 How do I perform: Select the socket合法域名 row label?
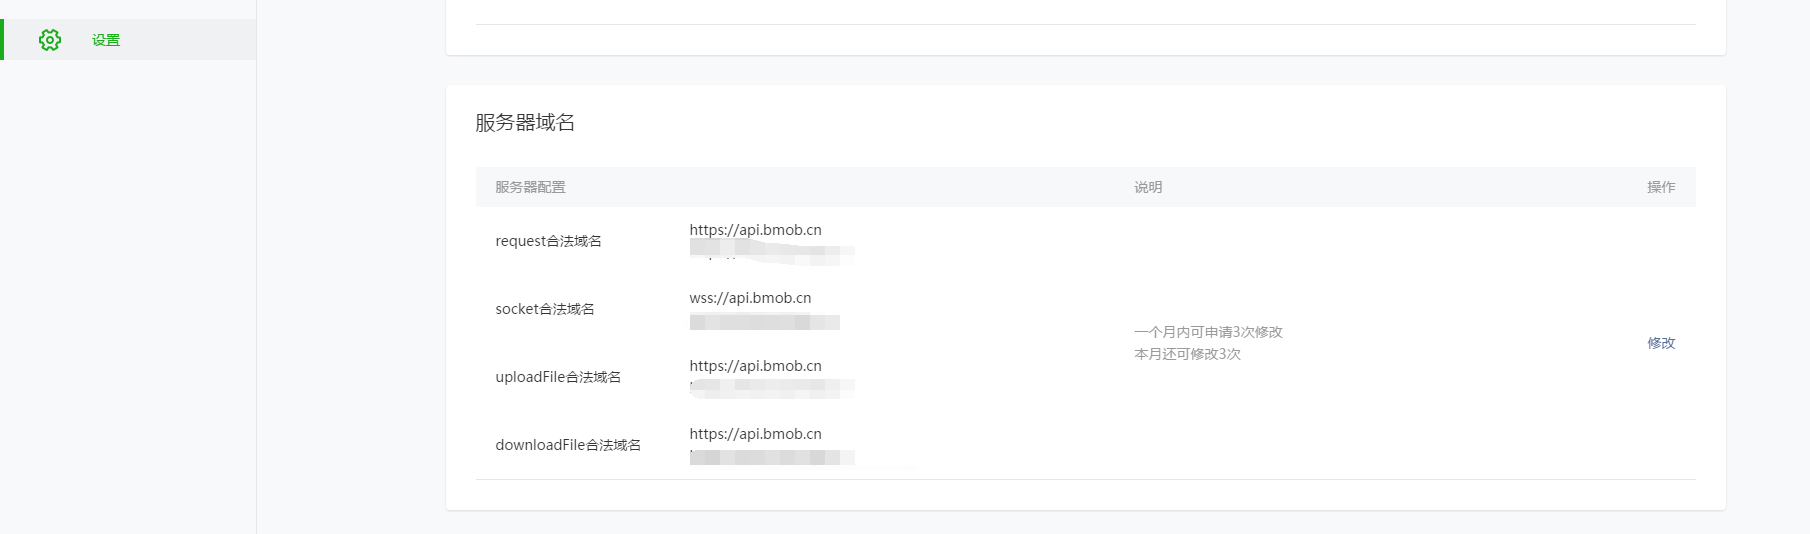[x=545, y=309]
